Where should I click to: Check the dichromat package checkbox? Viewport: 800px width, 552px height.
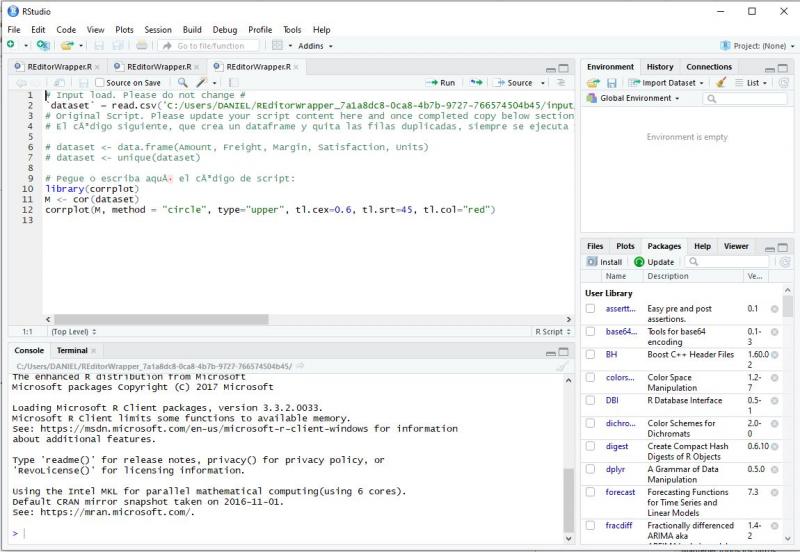click(590, 423)
